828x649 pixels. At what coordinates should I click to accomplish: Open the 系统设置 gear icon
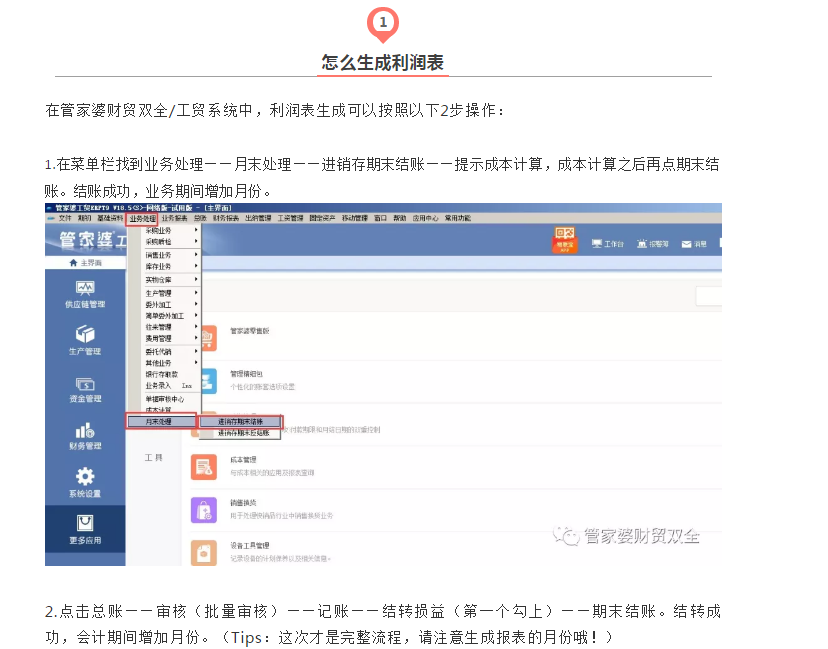click(x=85, y=477)
